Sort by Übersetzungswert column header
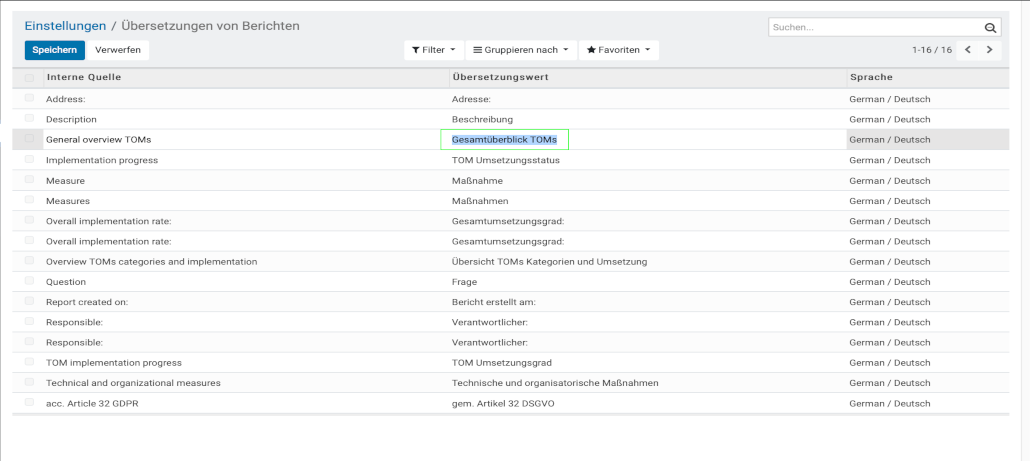Viewport: 1030px width, 461px height. (500, 77)
